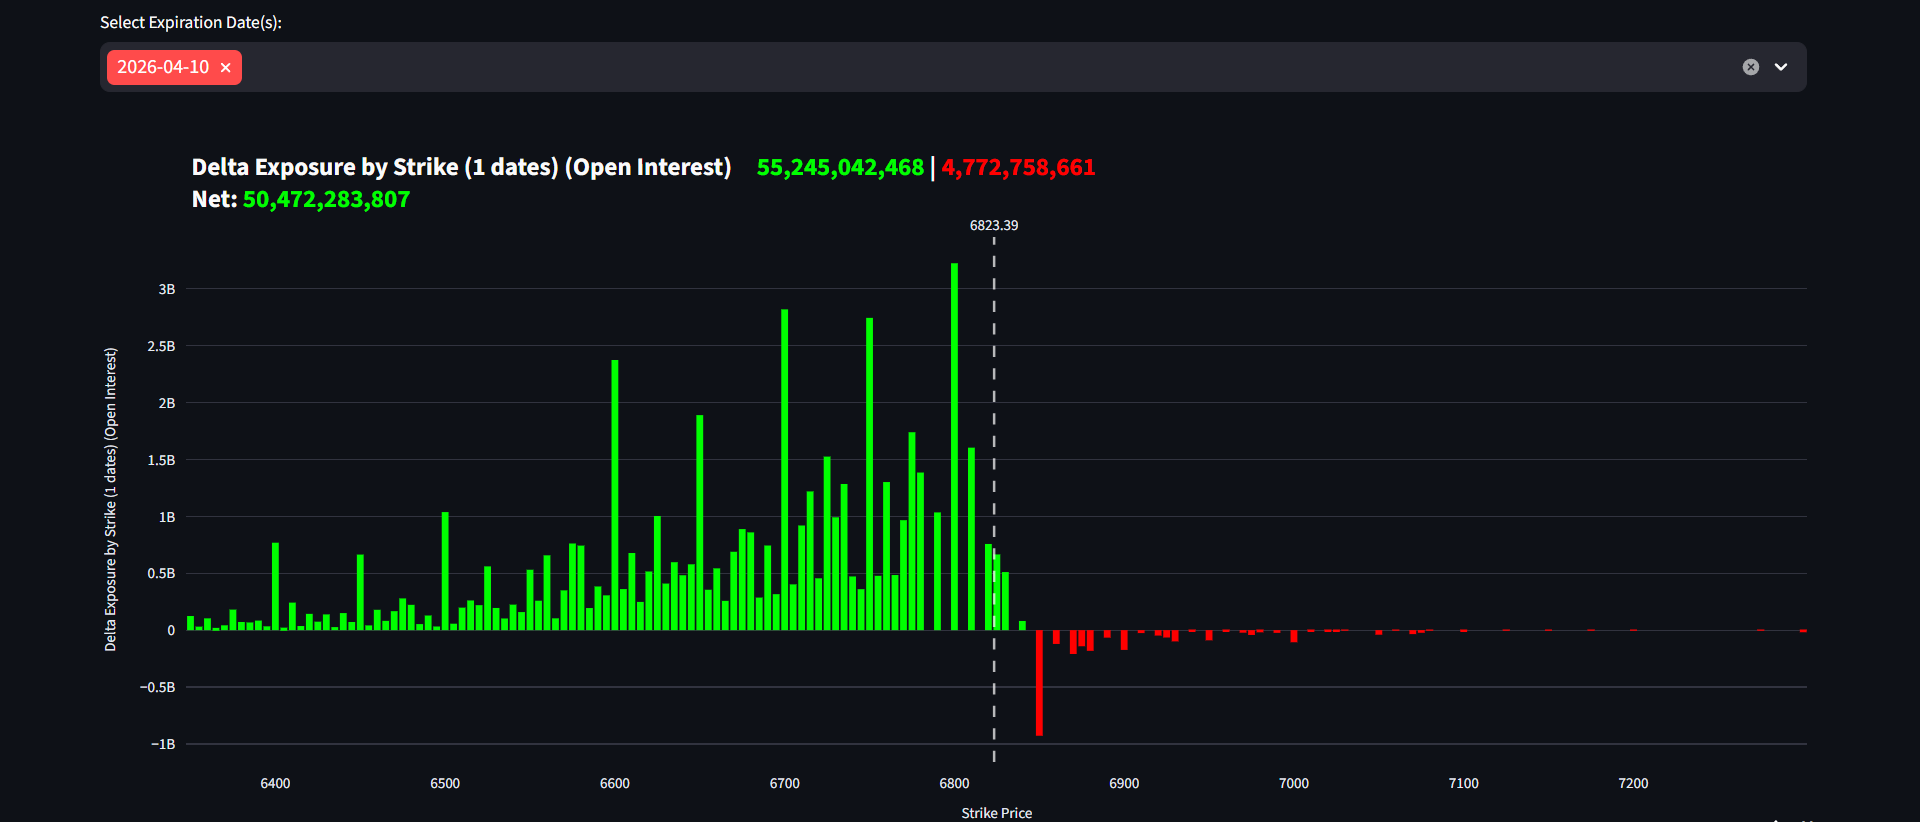Screen dimensions: 1920x822
Task: Click the Net 50,472,283,807 value
Action: 326,199
